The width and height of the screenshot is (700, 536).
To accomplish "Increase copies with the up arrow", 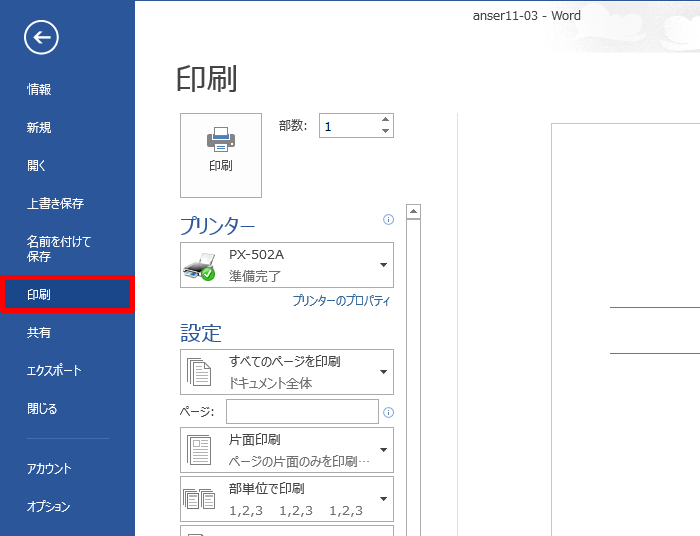I will coord(385,120).
